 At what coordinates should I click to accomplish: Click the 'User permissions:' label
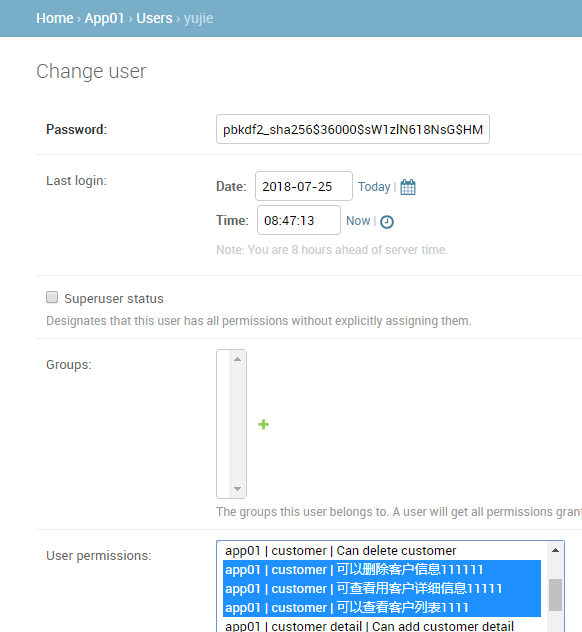[98, 555]
